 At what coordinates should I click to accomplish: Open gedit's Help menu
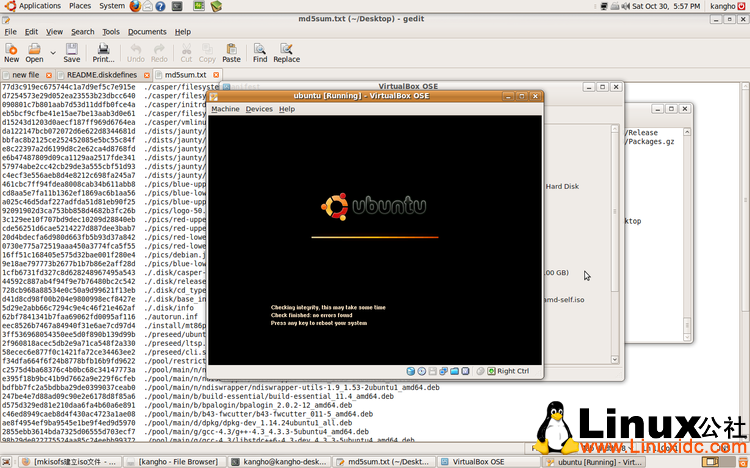(182, 32)
